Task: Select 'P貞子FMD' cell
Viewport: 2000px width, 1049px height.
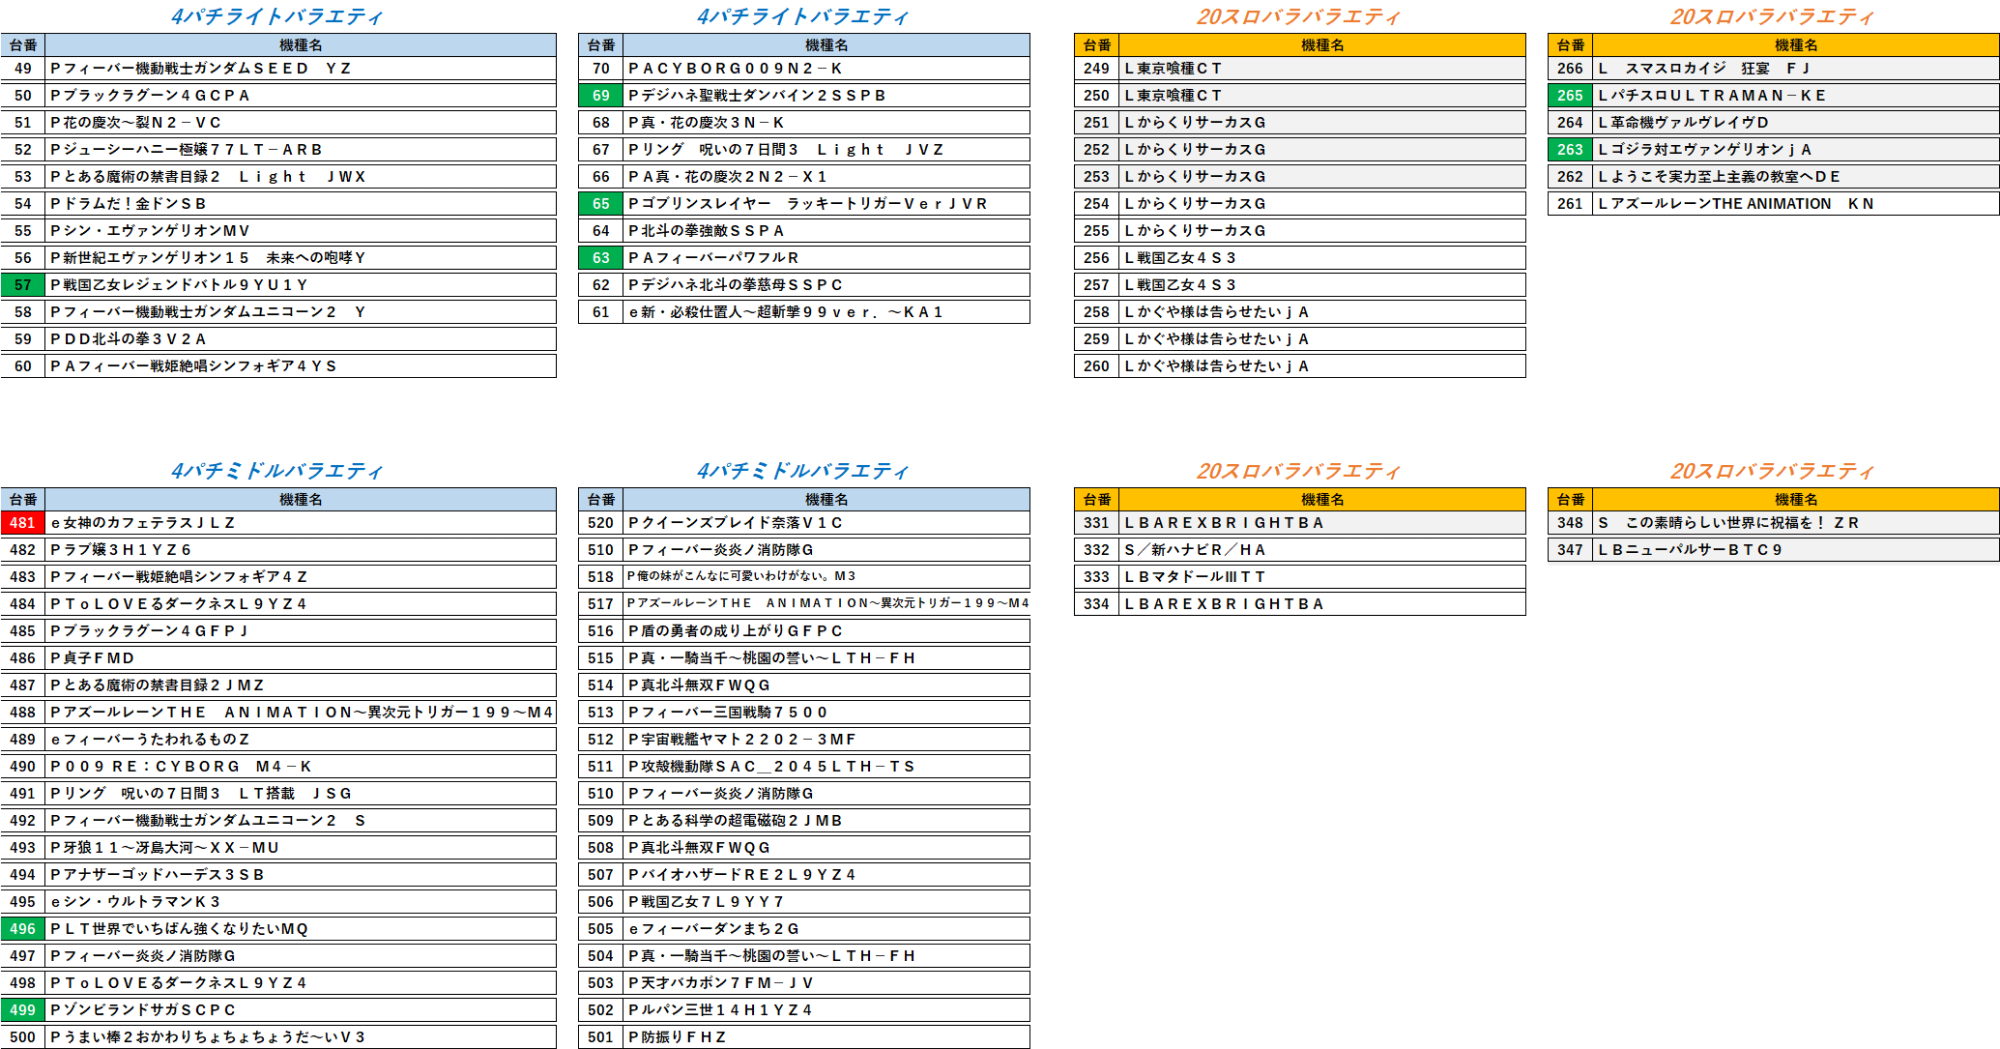Action: tap(301, 658)
